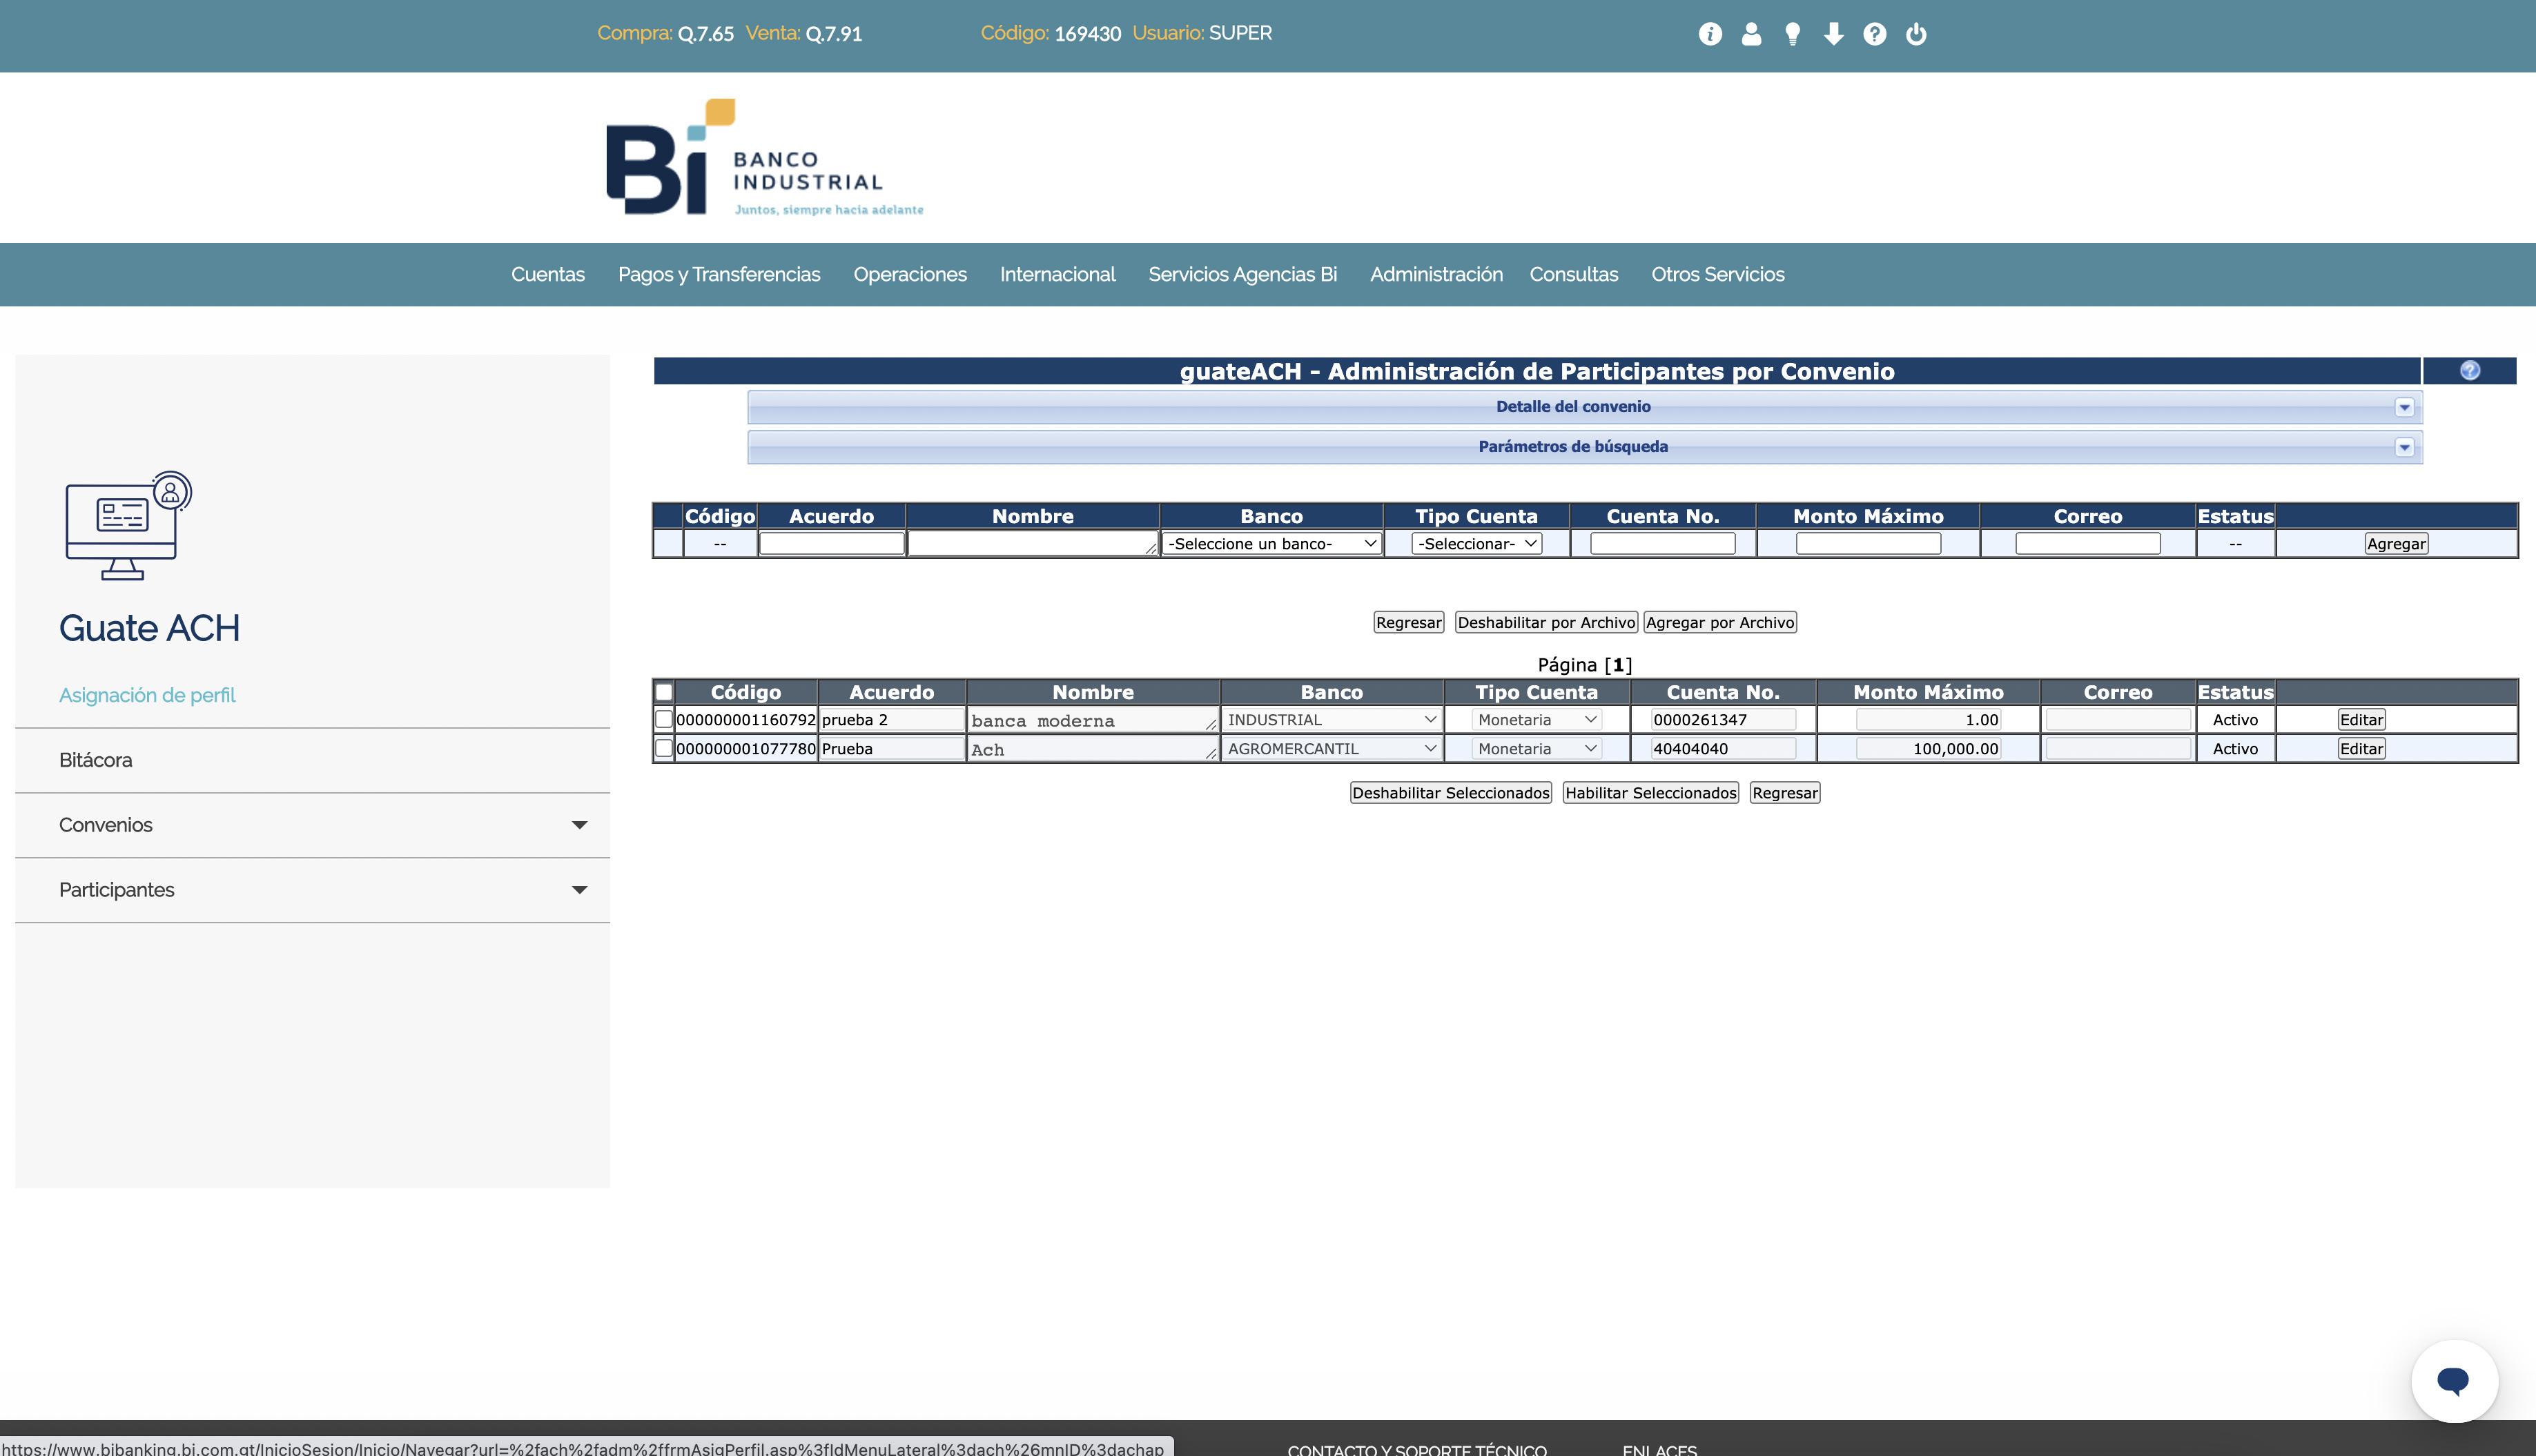Click Agregar por Archivo button
This screenshot has height=1456, width=2536.
[x=1719, y=622]
